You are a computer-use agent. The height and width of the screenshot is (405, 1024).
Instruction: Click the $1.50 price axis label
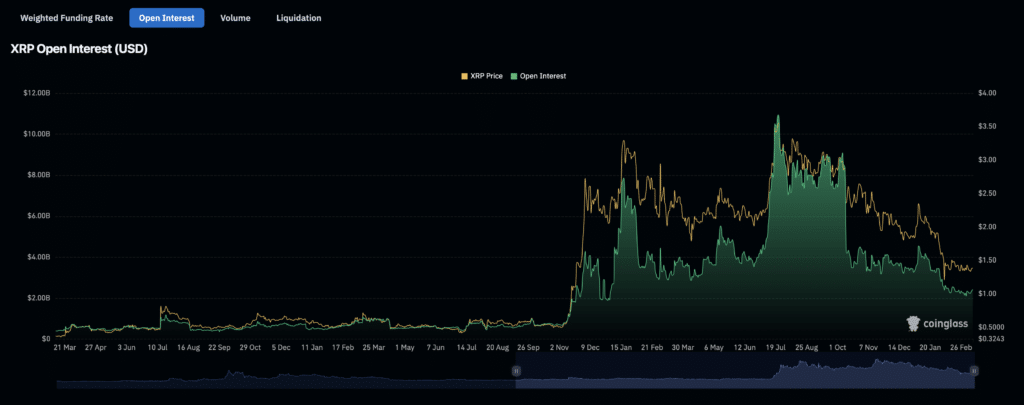987,260
